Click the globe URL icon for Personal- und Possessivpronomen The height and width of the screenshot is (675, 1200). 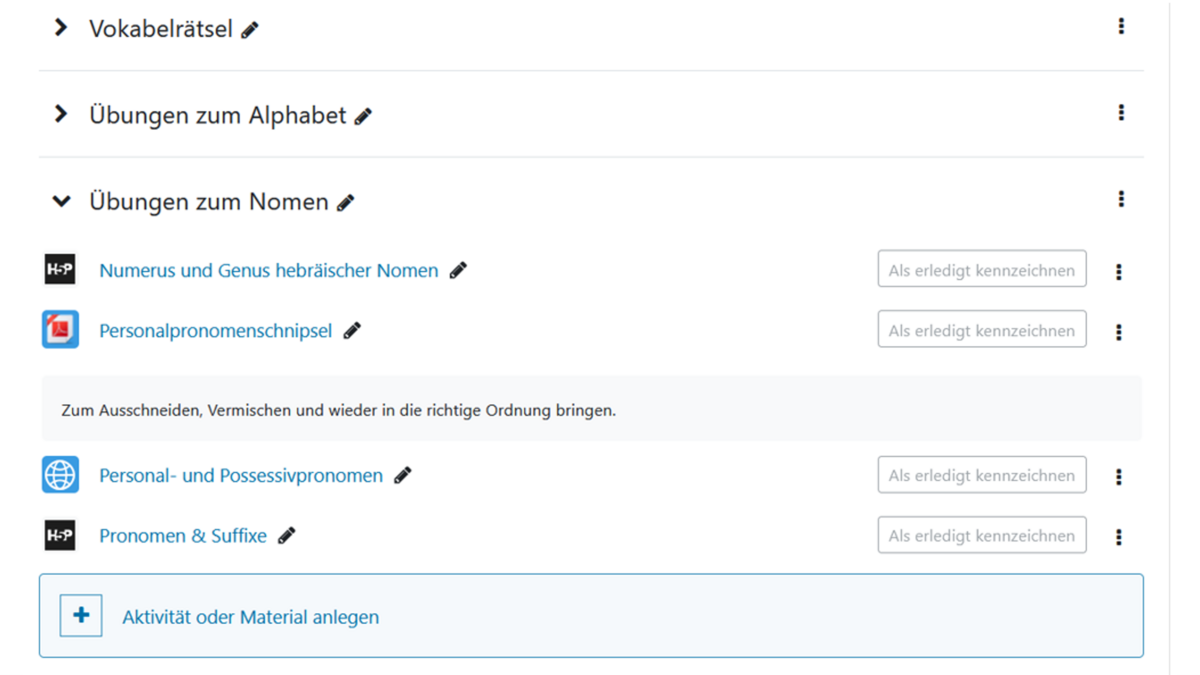point(60,475)
